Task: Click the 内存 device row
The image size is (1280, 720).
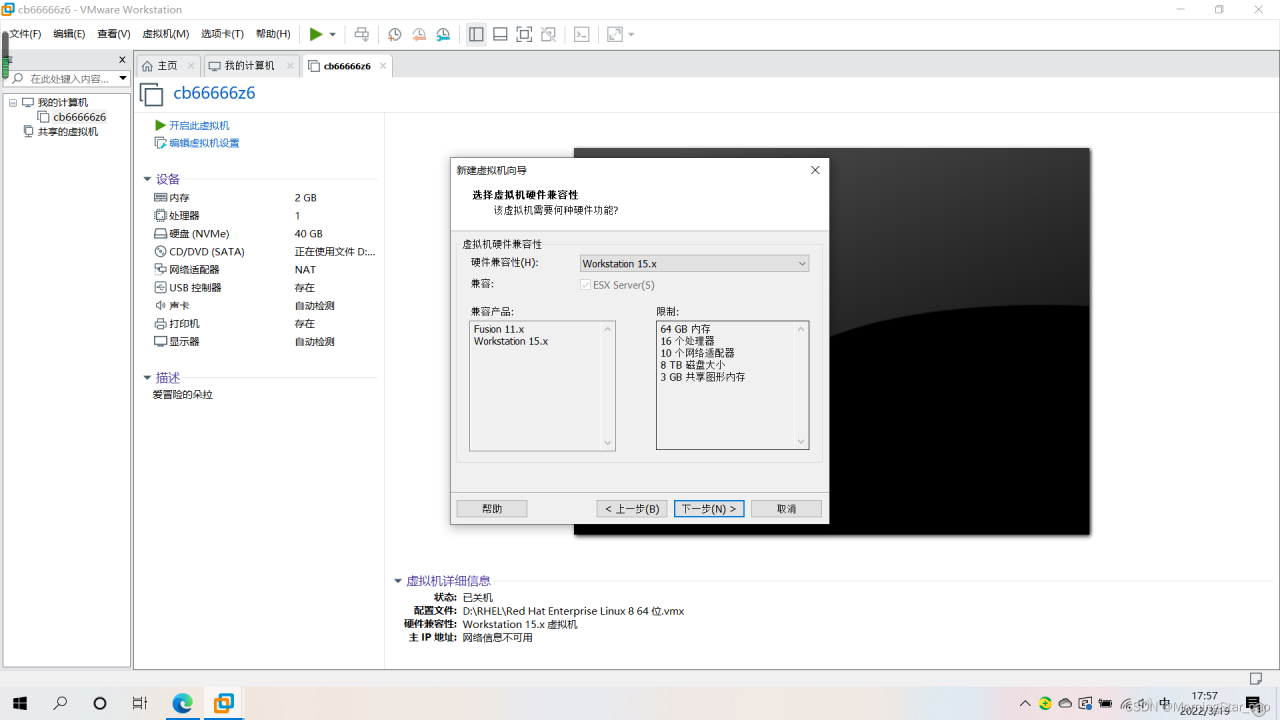Action: point(265,198)
